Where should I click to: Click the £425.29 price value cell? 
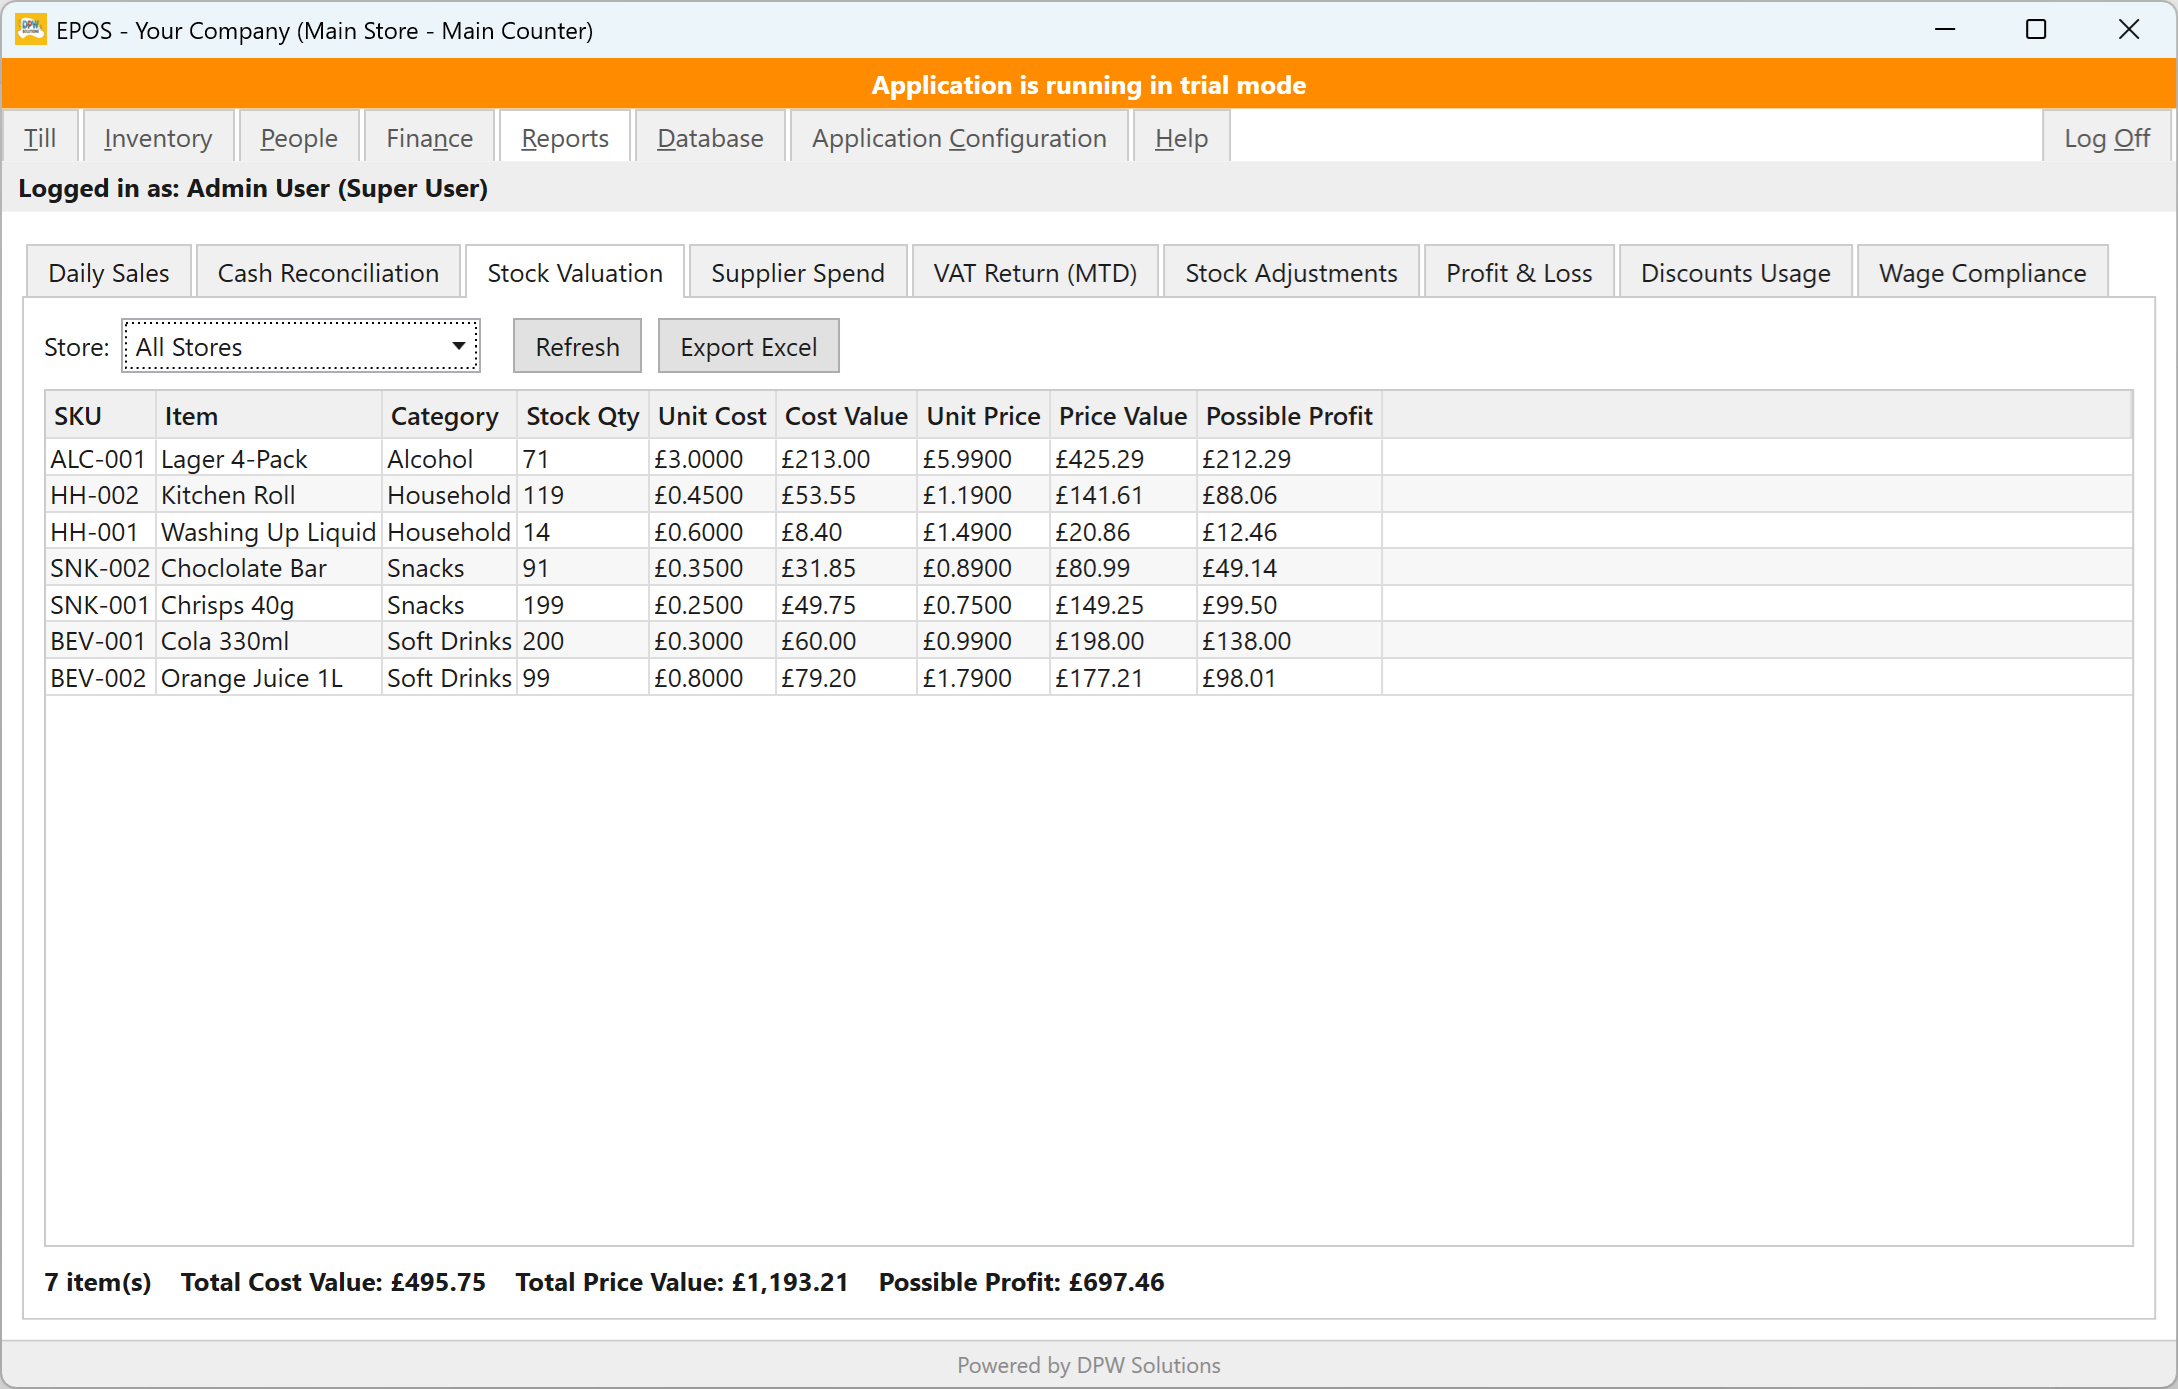(x=1123, y=459)
